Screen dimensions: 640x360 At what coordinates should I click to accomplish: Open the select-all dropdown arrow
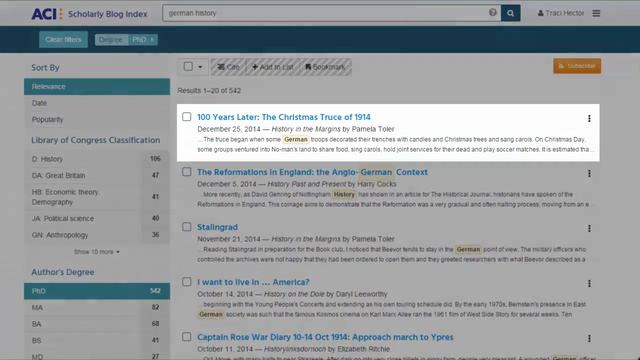point(200,67)
